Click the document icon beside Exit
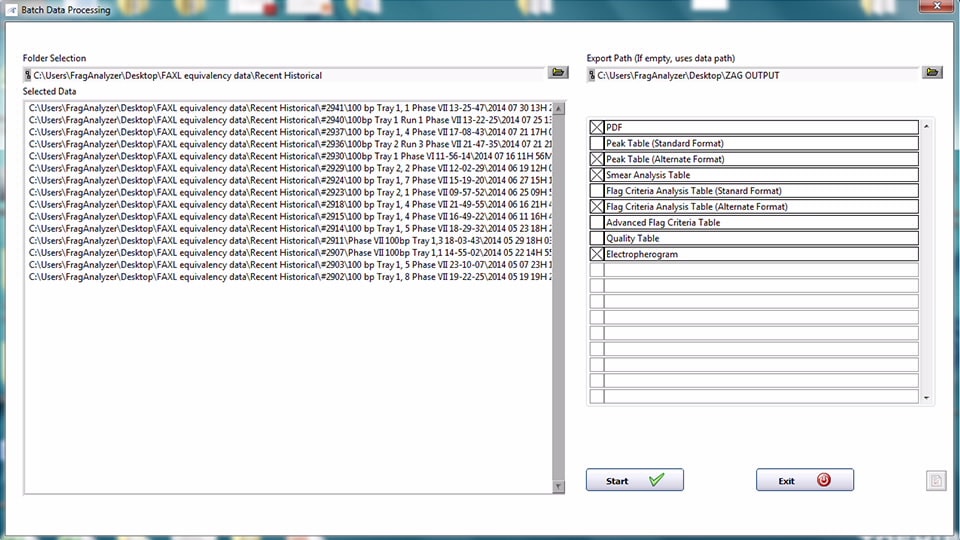 click(x=935, y=481)
